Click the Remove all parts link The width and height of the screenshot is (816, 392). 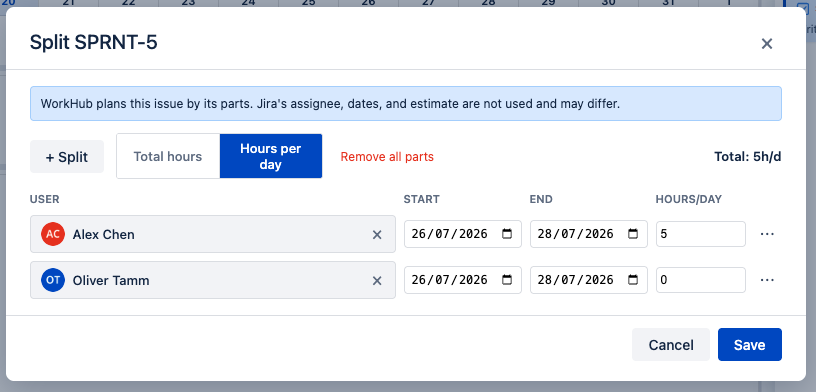click(387, 157)
